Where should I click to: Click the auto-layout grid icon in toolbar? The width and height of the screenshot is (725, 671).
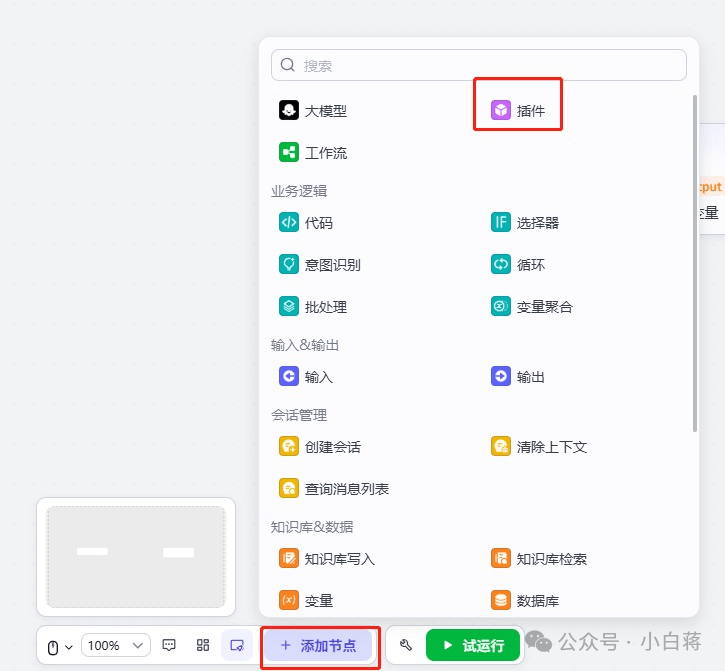(203, 645)
